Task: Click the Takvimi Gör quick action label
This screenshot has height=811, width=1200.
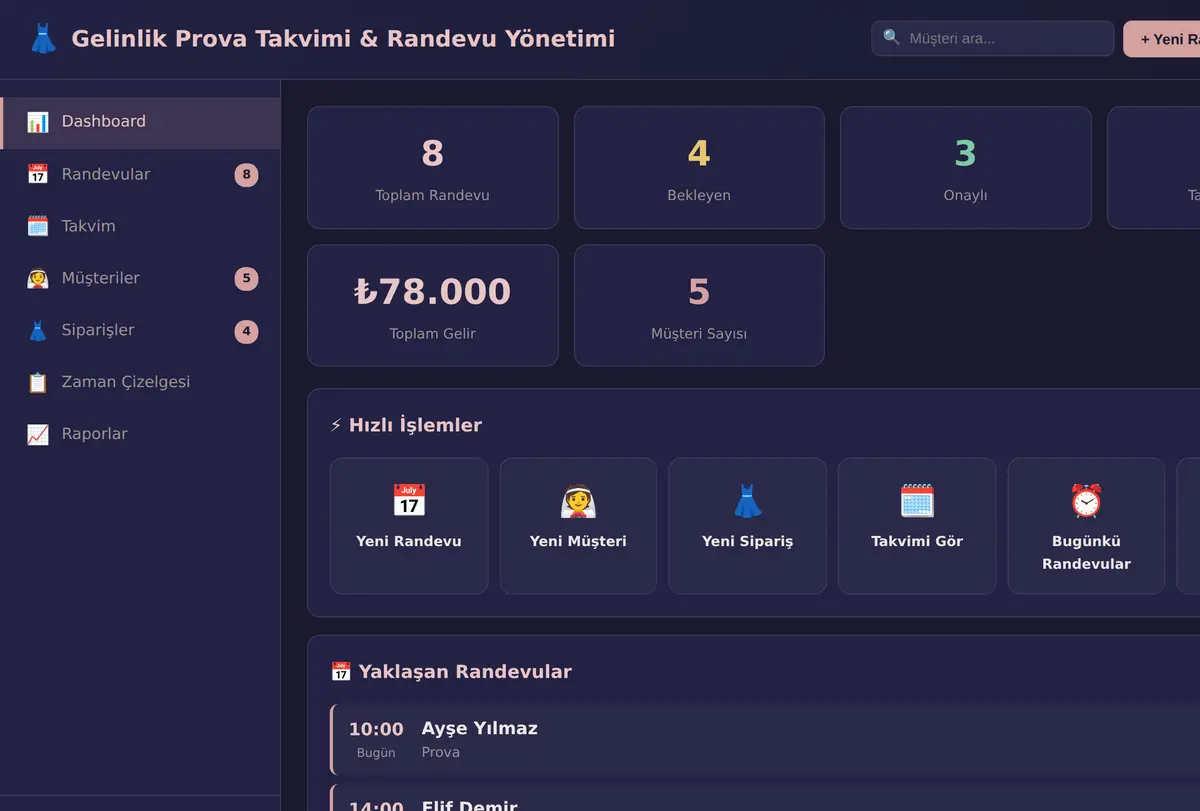Action: [x=917, y=541]
